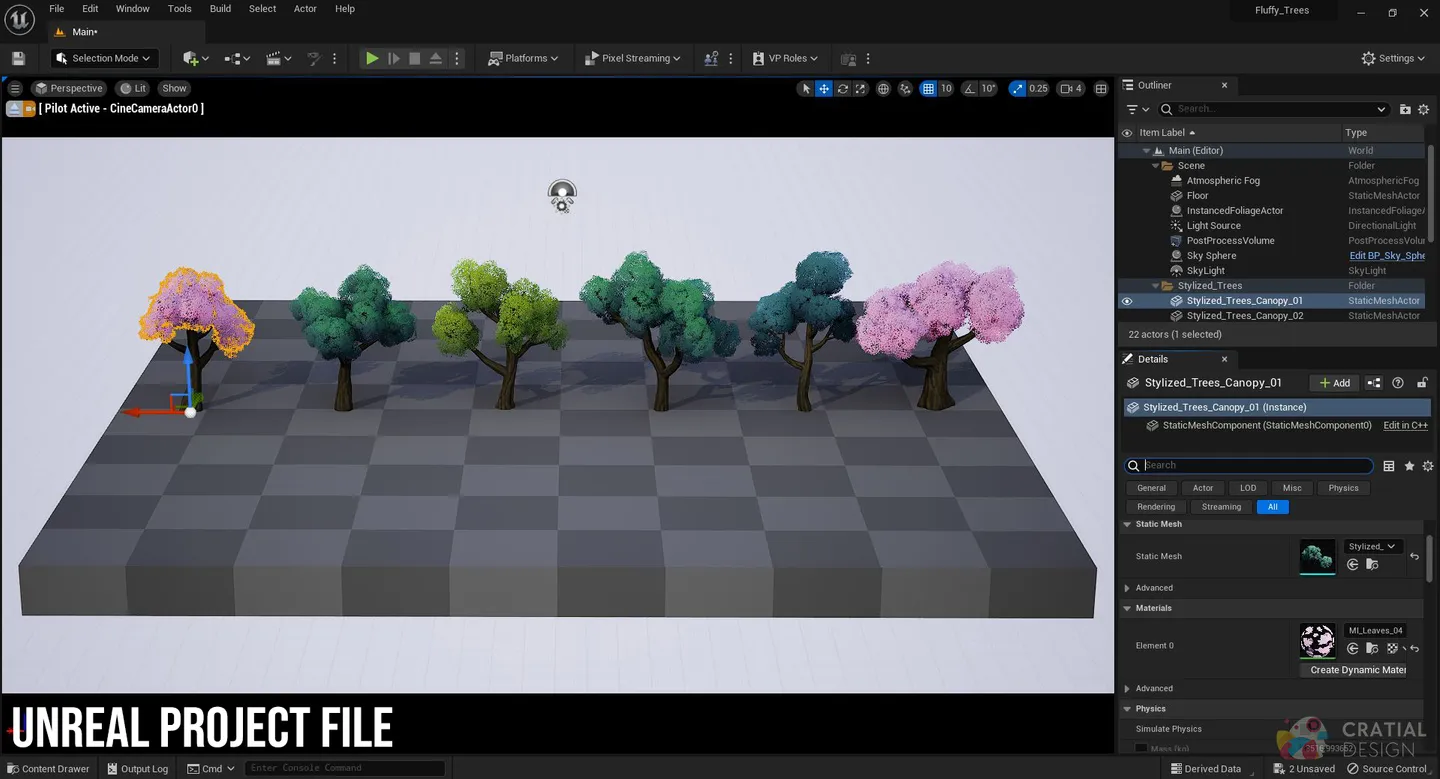The height and width of the screenshot is (779, 1440).
Task: Open the Pixel Streaming dropdown
Action: point(632,58)
